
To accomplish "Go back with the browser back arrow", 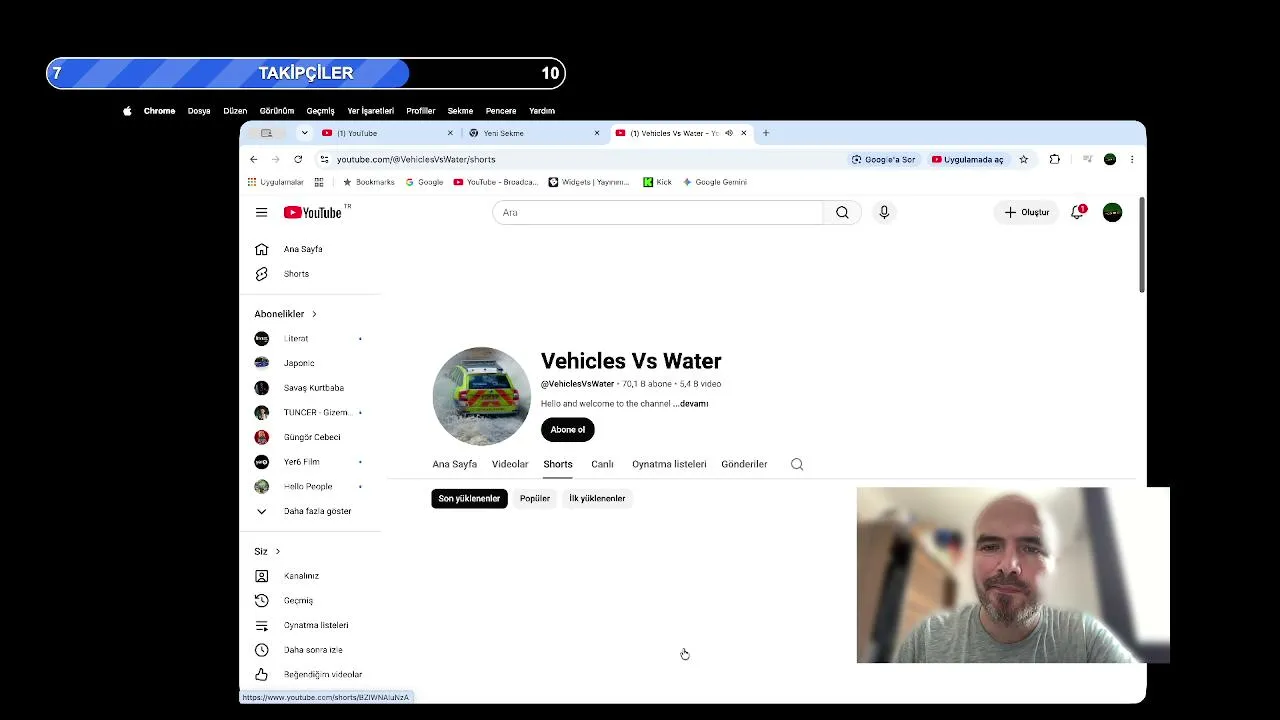I will (254, 159).
